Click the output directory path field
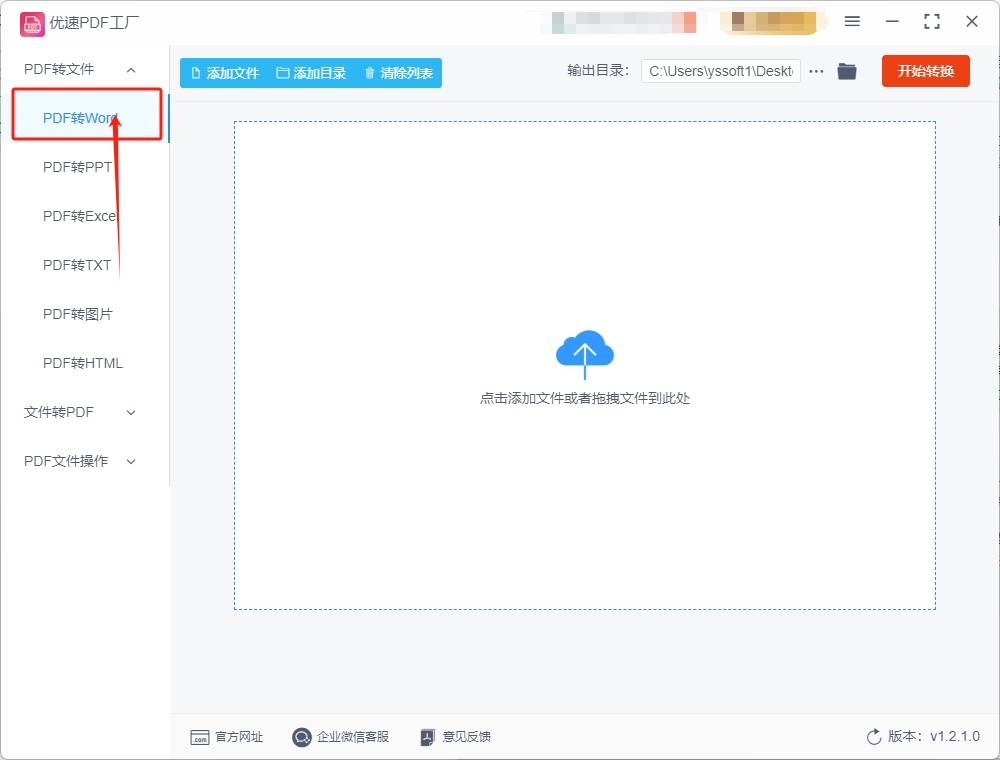The width and height of the screenshot is (1000, 760). (721, 71)
